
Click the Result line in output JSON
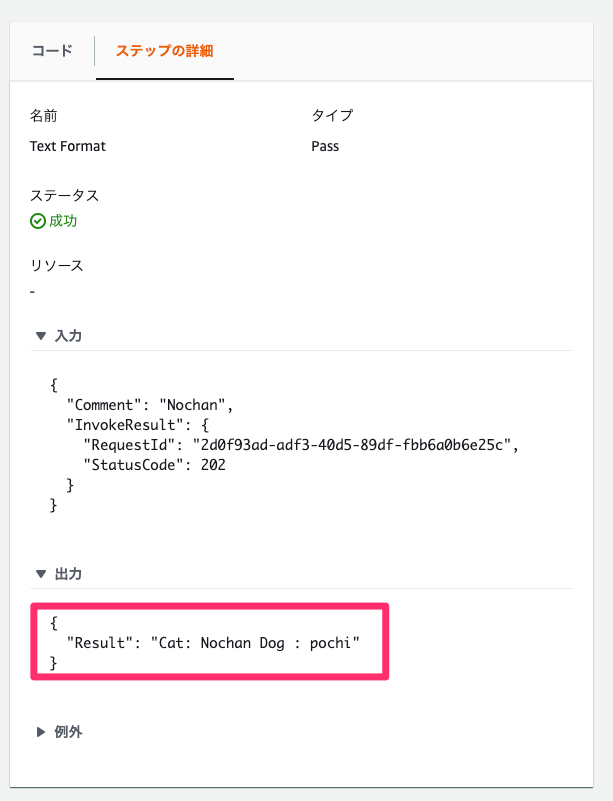[x=213, y=643]
